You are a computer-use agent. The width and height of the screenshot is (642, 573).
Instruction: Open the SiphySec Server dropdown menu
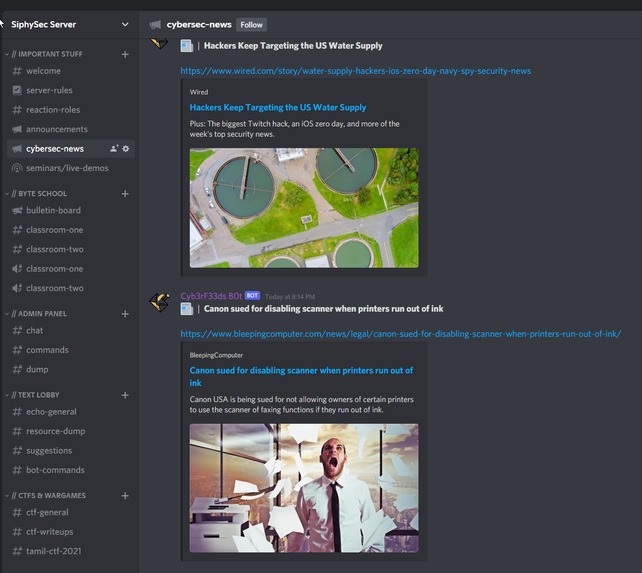click(125, 25)
